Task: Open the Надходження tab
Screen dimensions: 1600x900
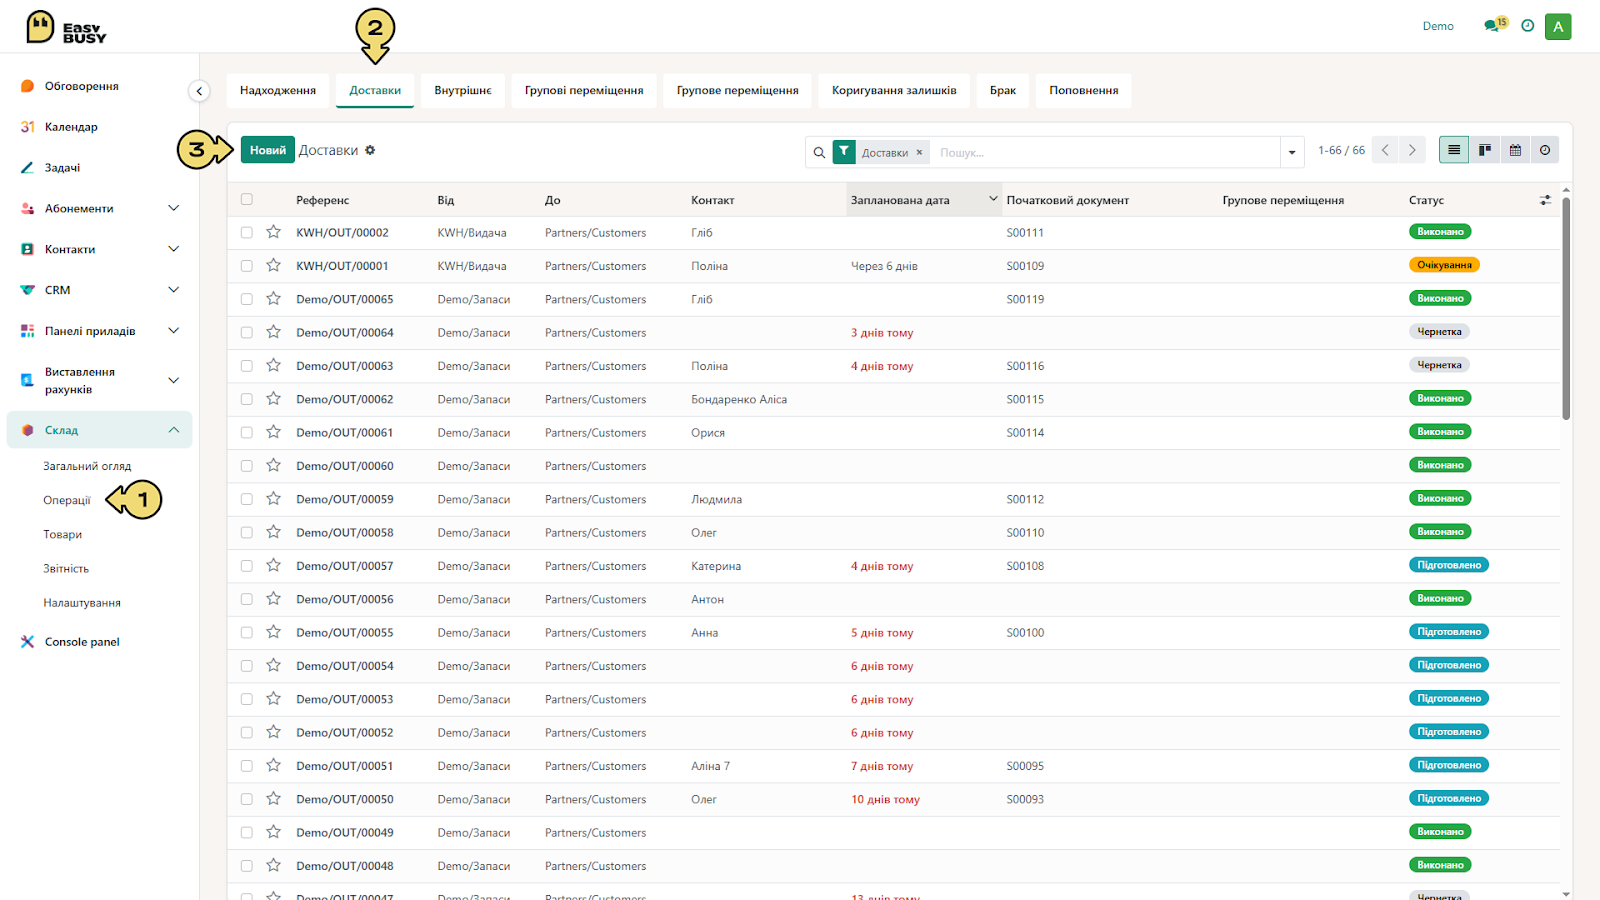Action: click(x=278, y=90)
